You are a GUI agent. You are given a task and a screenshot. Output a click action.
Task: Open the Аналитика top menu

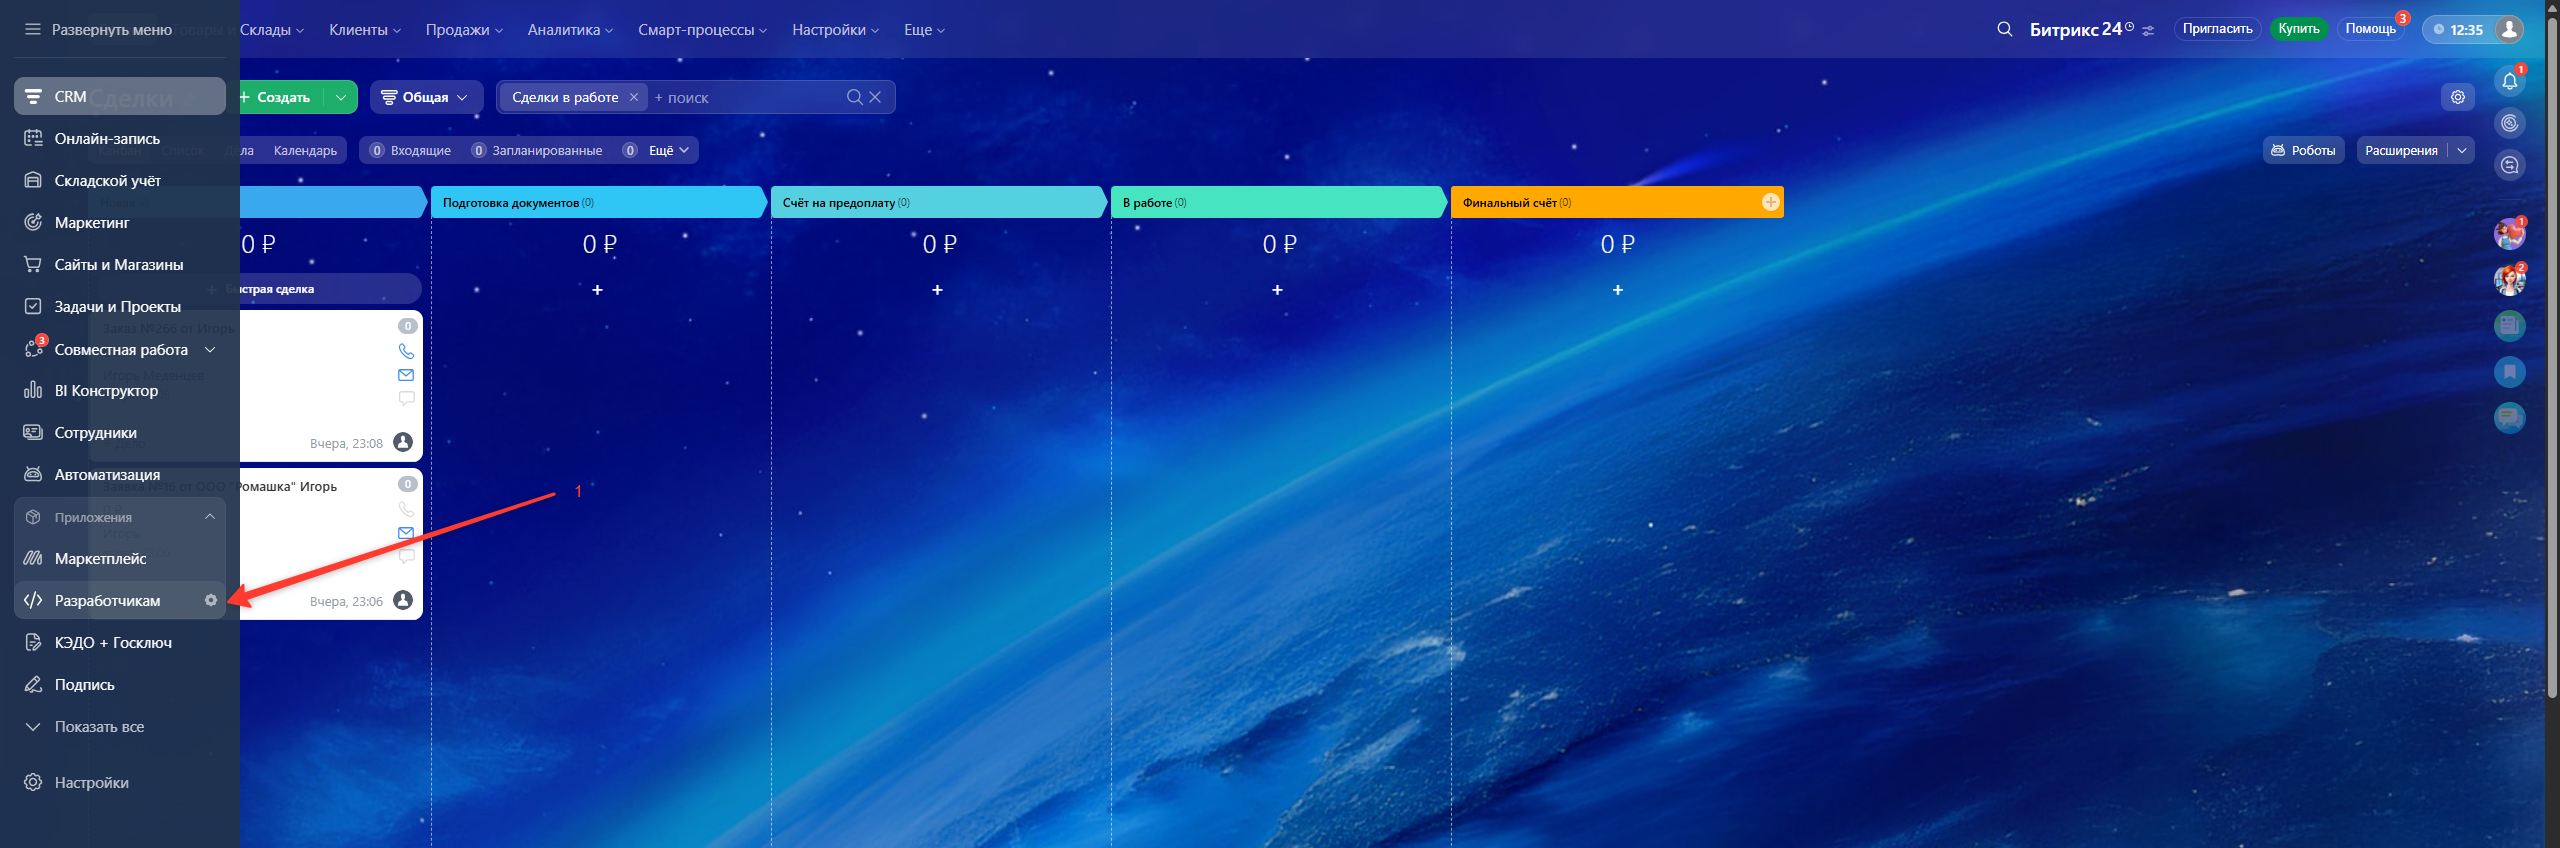569,30
